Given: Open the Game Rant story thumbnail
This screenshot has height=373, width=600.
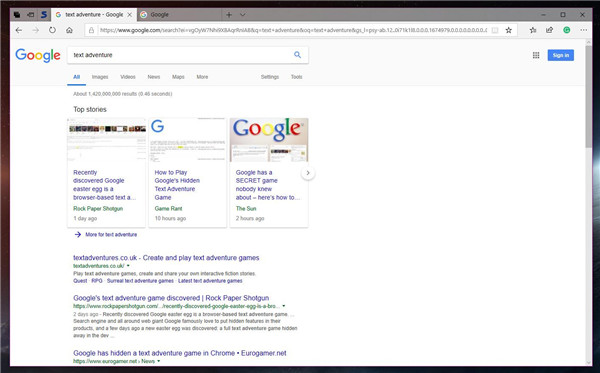Looking at the screenshot, I should (x=188, y=140).
